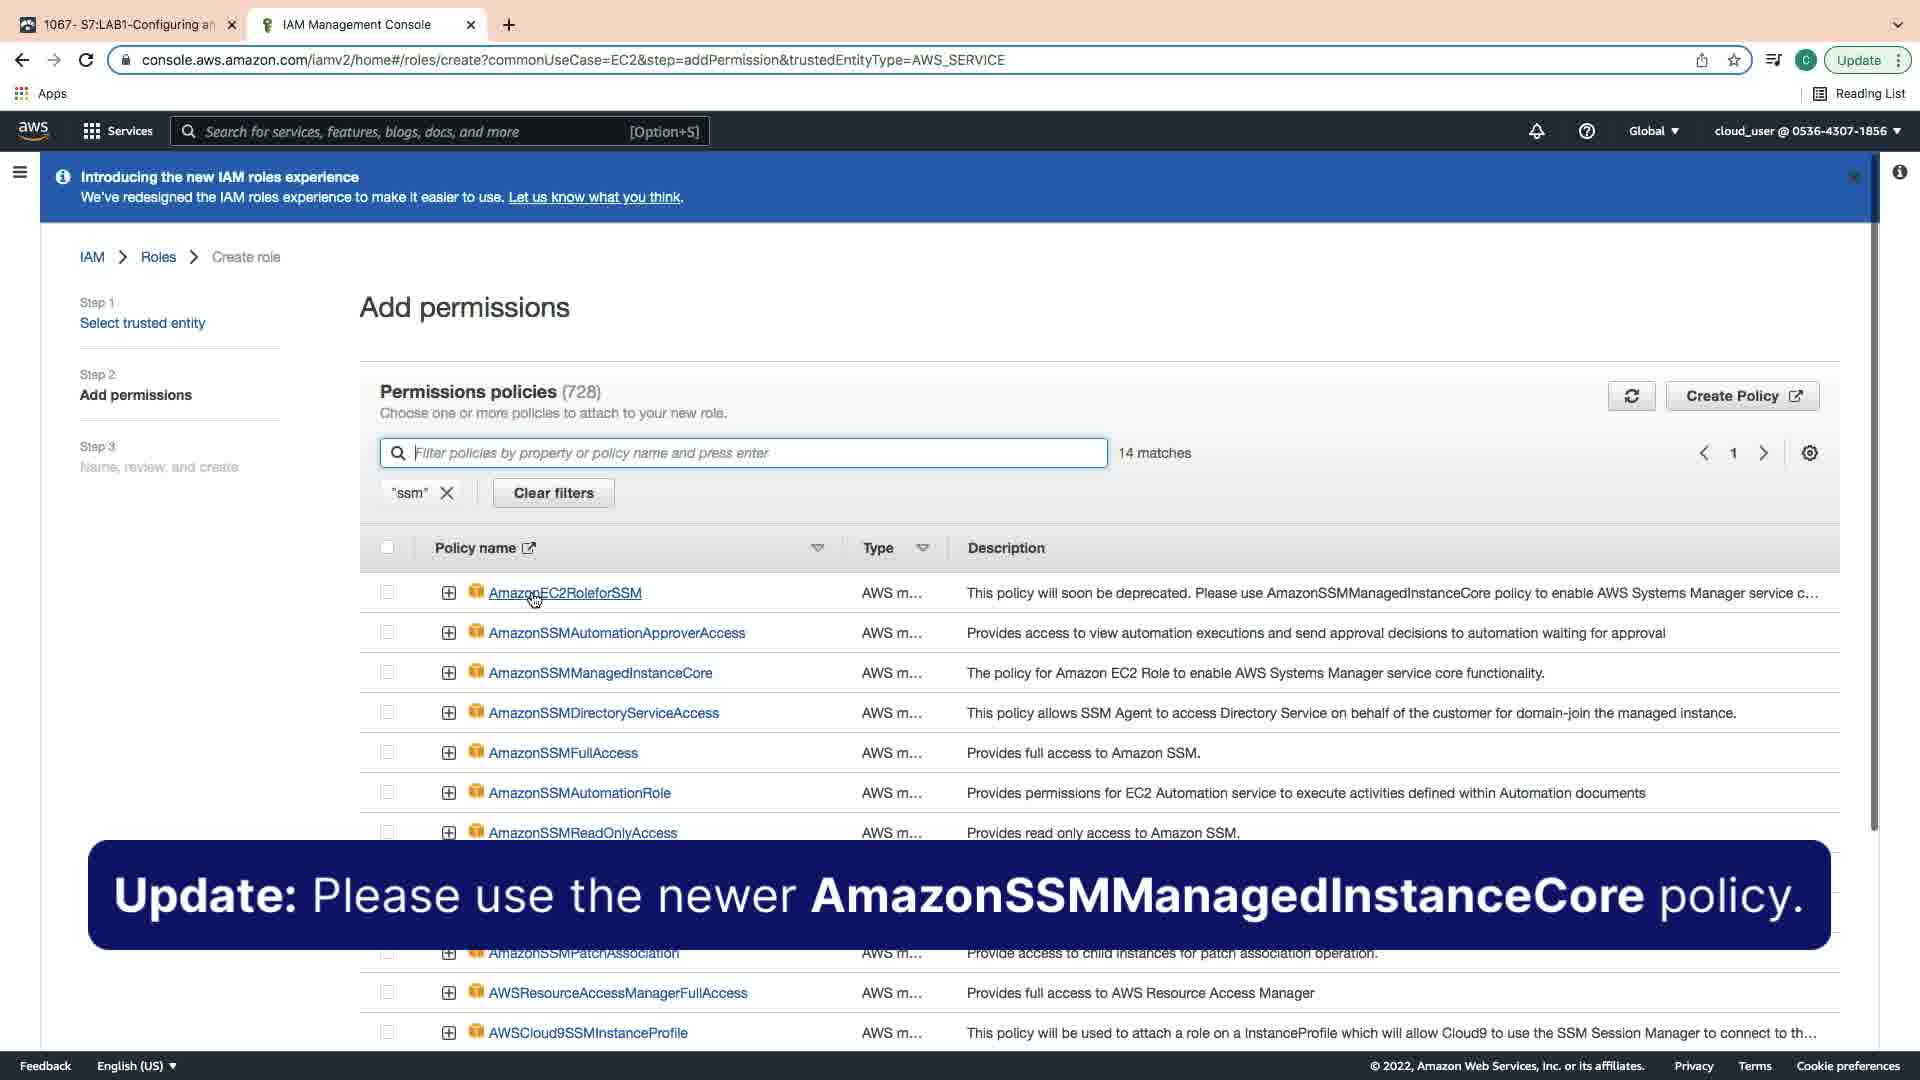Open the table preferences gear icon
Image resolution: width=1920 pixels, height=1080 pixels.
coord(1809,453)
